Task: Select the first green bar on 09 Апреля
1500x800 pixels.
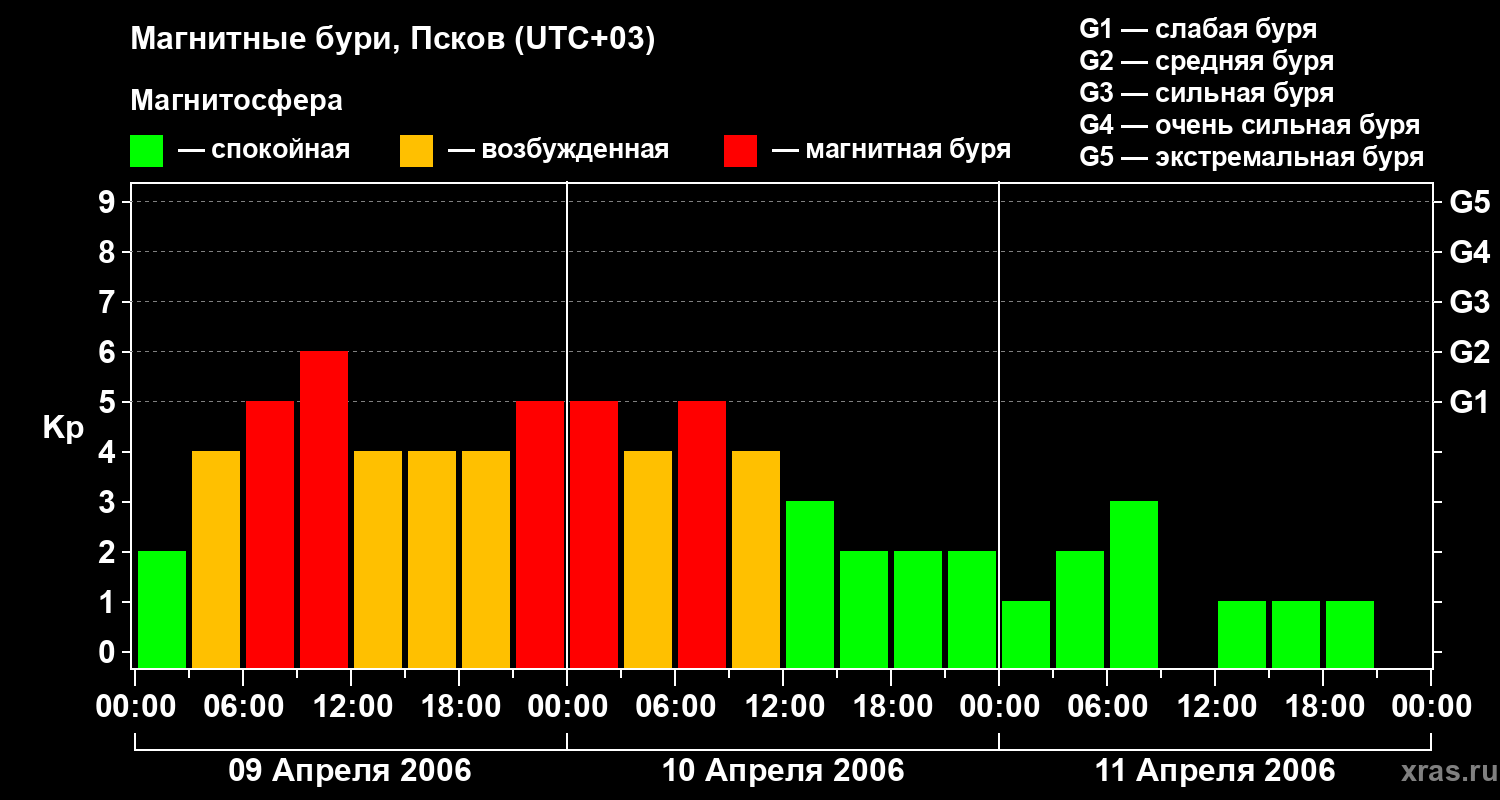Action: [x=162, y=610]
